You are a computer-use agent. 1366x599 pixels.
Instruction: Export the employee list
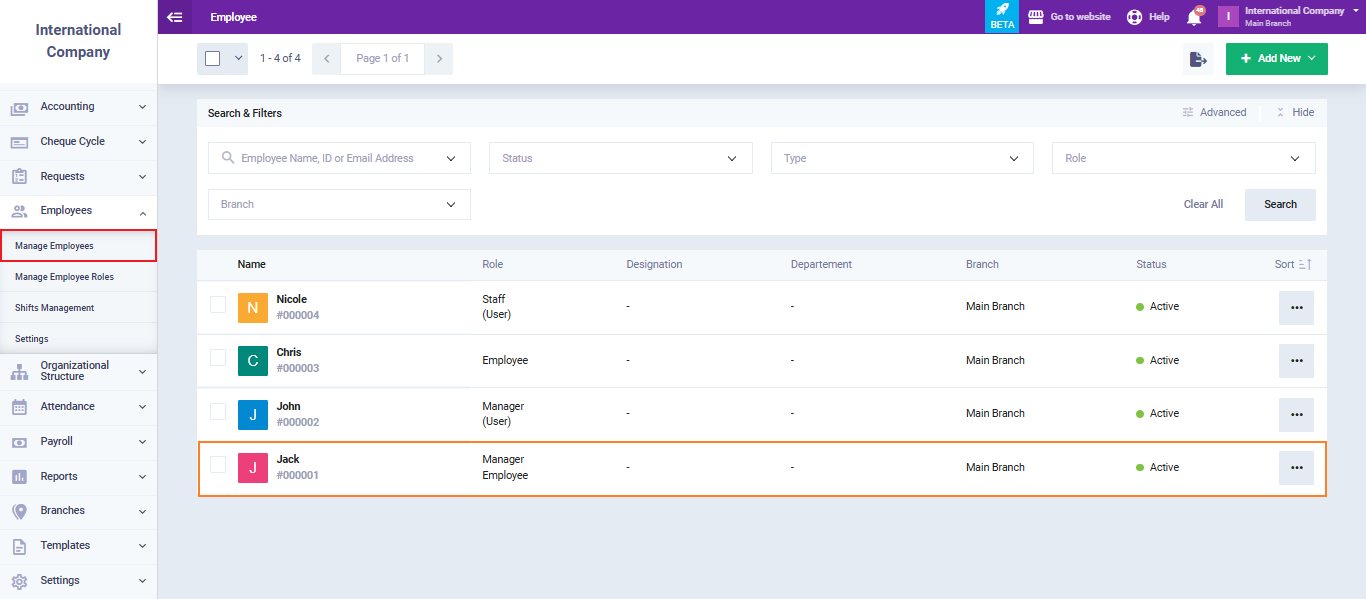click(x=1197, y=59)
